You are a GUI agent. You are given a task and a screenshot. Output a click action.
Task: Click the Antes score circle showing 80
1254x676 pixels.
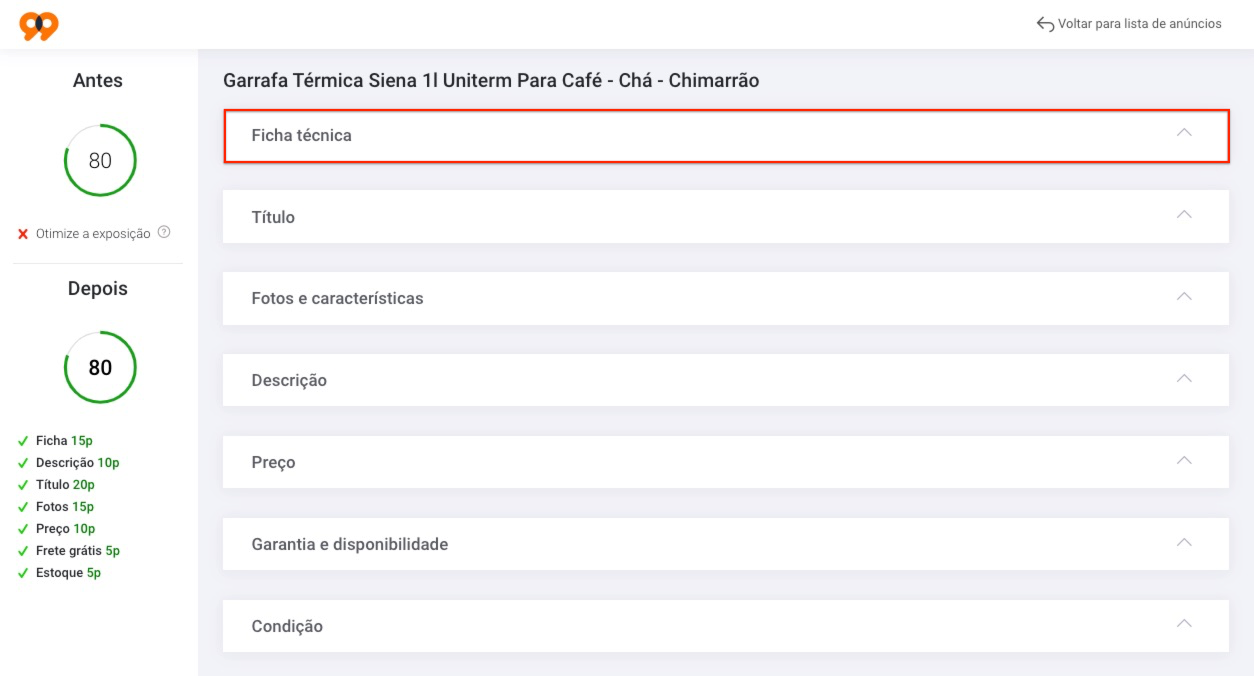pyautogui.click(x=100, y=160)
